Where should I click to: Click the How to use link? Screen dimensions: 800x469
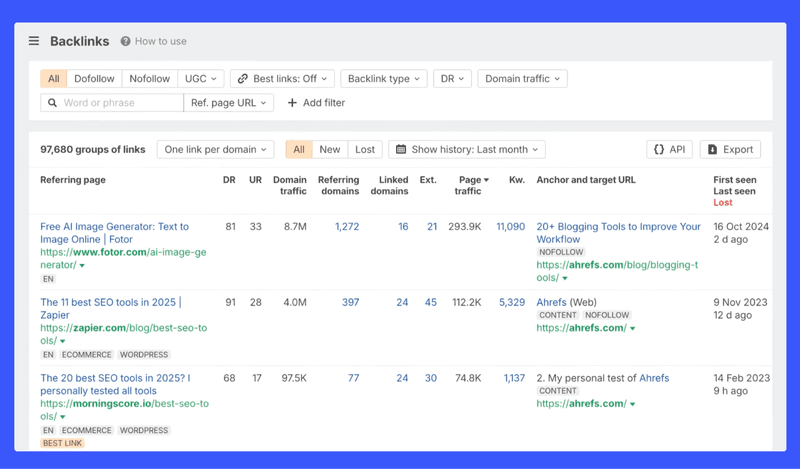pos(161,41)
